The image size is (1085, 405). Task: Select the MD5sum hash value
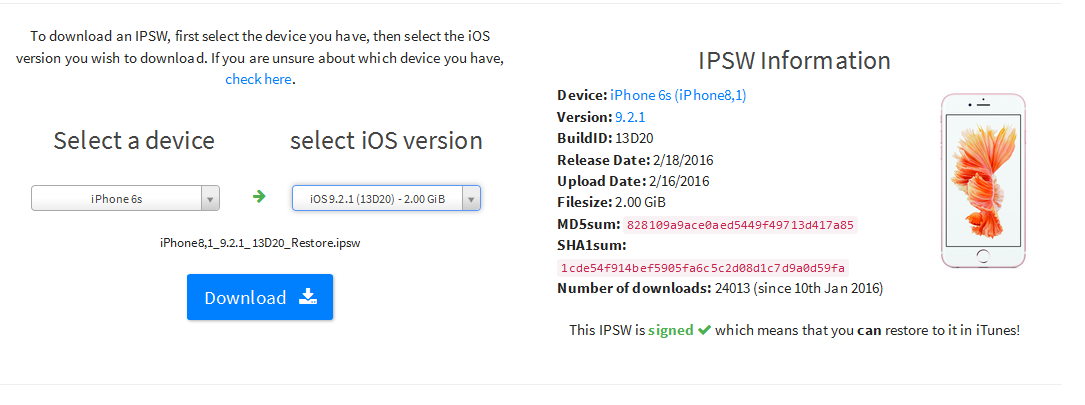[x=741, y=225]
